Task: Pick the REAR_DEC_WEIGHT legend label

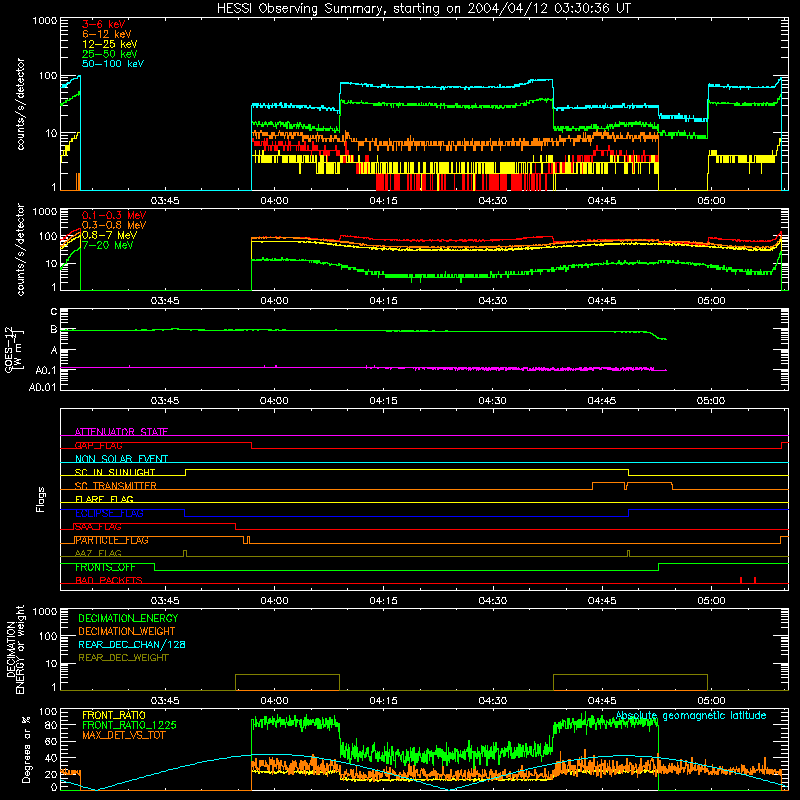Action: (123, 658)
